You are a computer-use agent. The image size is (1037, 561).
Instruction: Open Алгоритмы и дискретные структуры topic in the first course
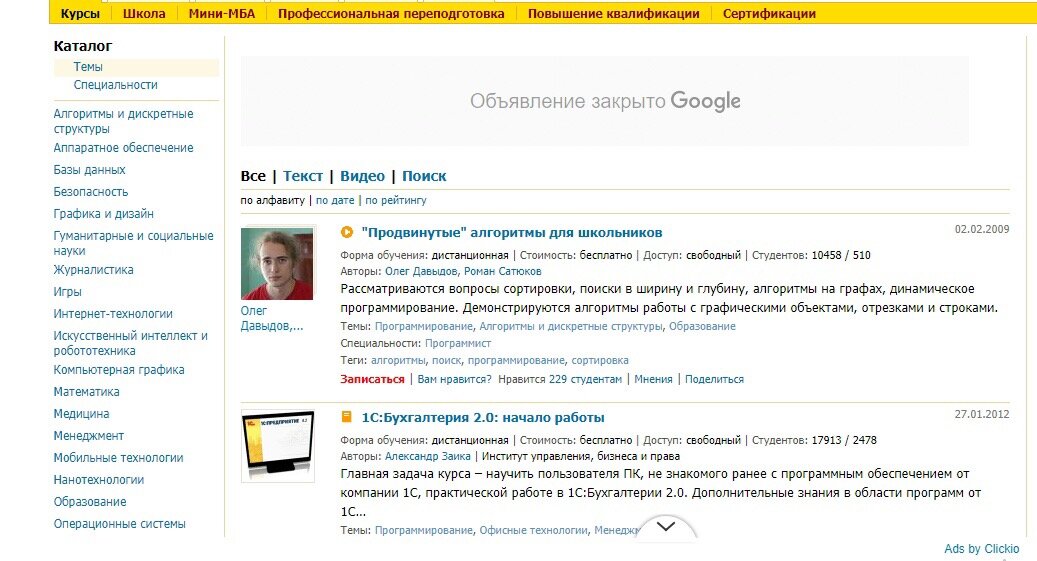[571, 326]
